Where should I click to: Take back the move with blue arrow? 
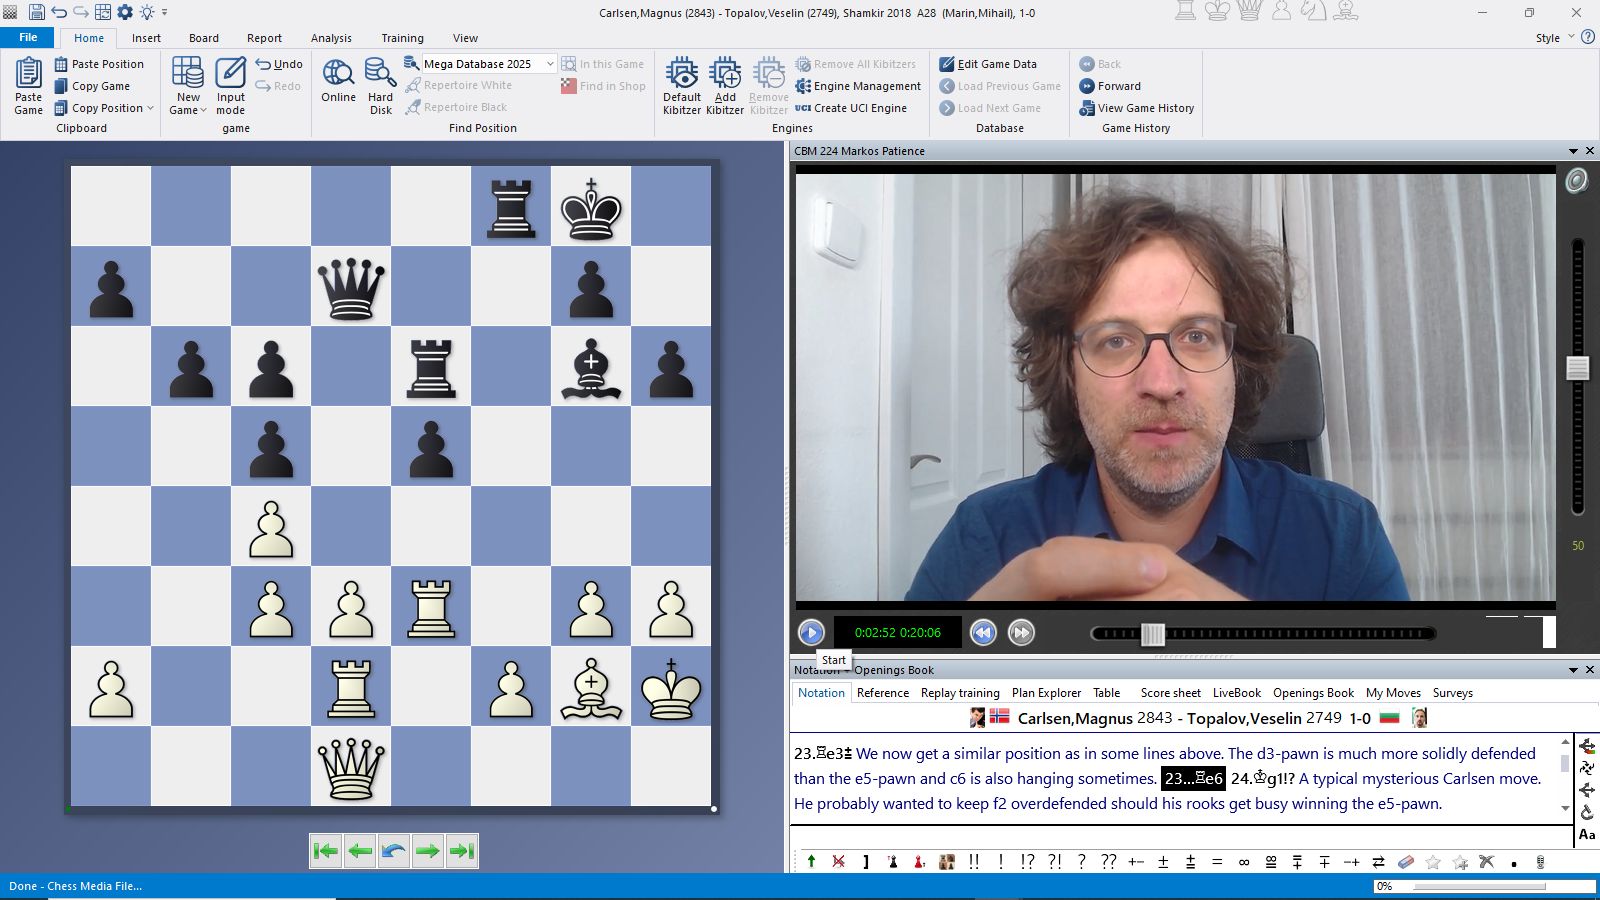click(x=394, y=851)
